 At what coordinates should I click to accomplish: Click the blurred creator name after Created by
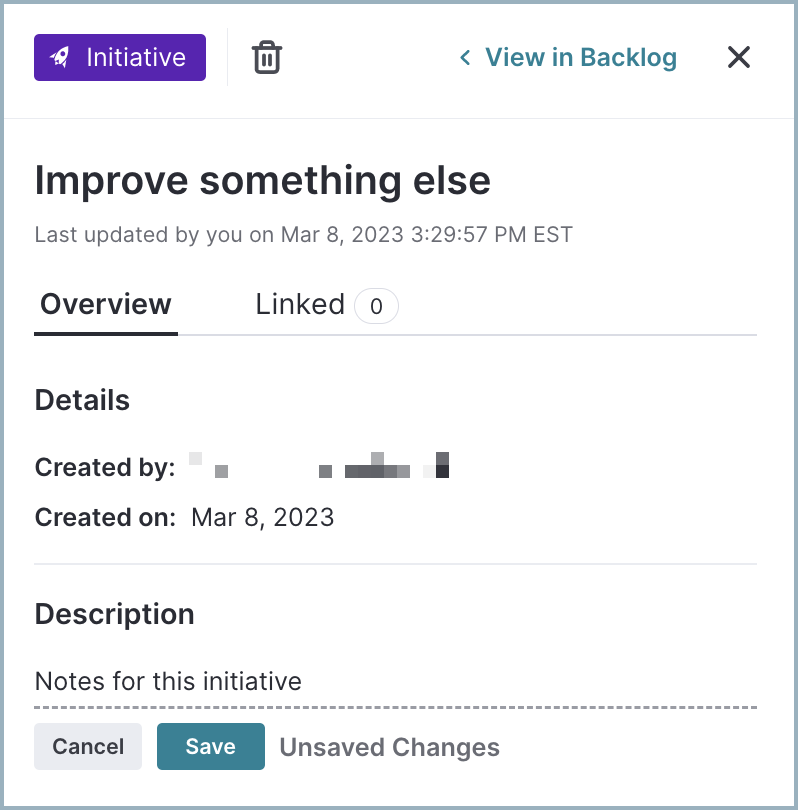(319, 465)
